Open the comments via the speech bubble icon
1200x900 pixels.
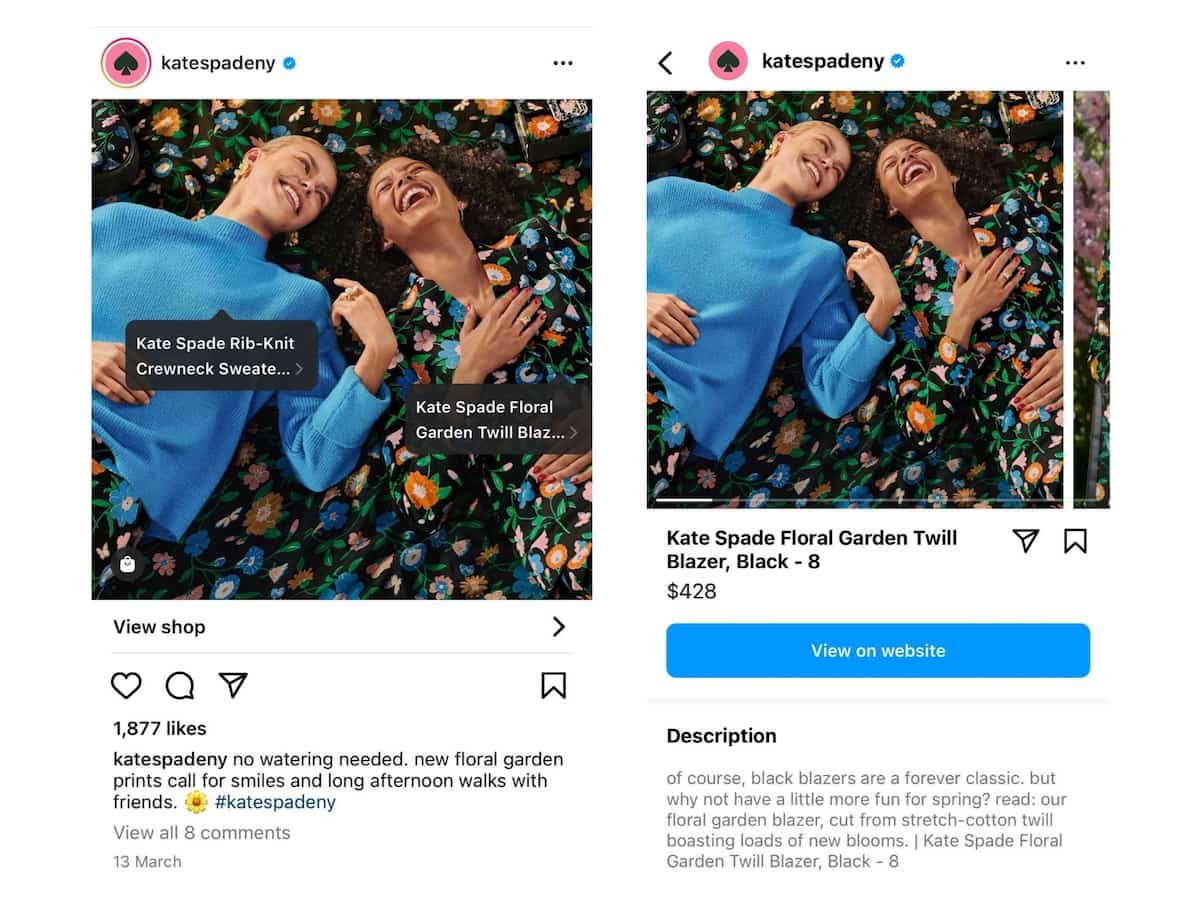point(178,686)
